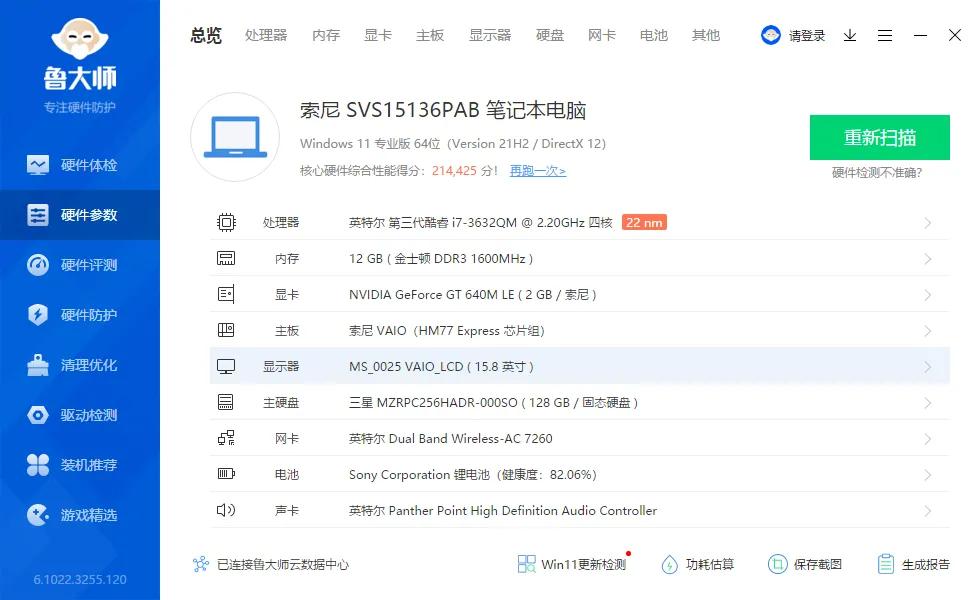Open 游戏精选 from the sidebar
This screenshot has width=980, height=600.
click(x=80, y=515)
